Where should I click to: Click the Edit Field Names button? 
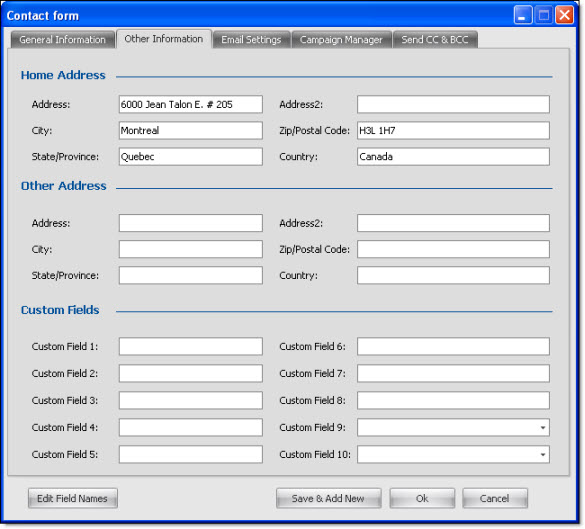(x=73, y=499)
